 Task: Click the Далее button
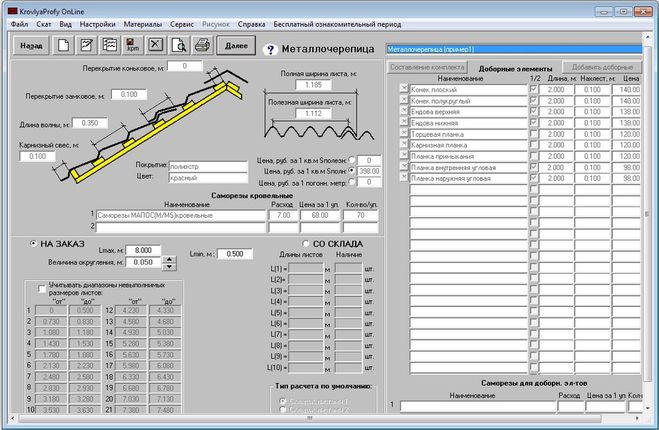[x=235, y=45]
